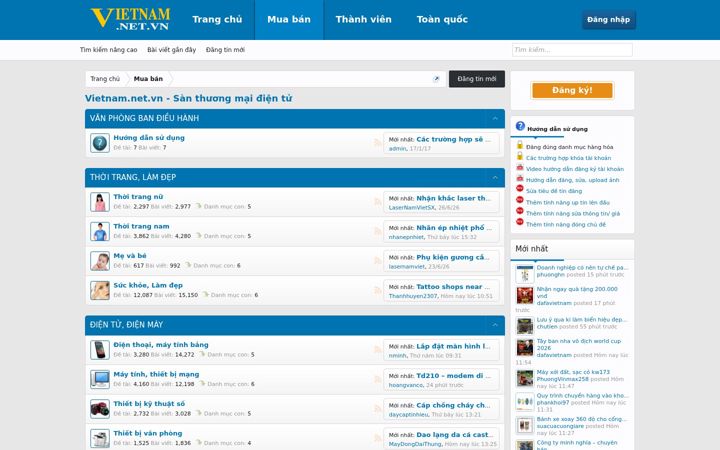Image resolution: width=720 pixels, height=450 pixels.
Task: Click the Thời trang nam category icon
Action: (x=100, y=231)
